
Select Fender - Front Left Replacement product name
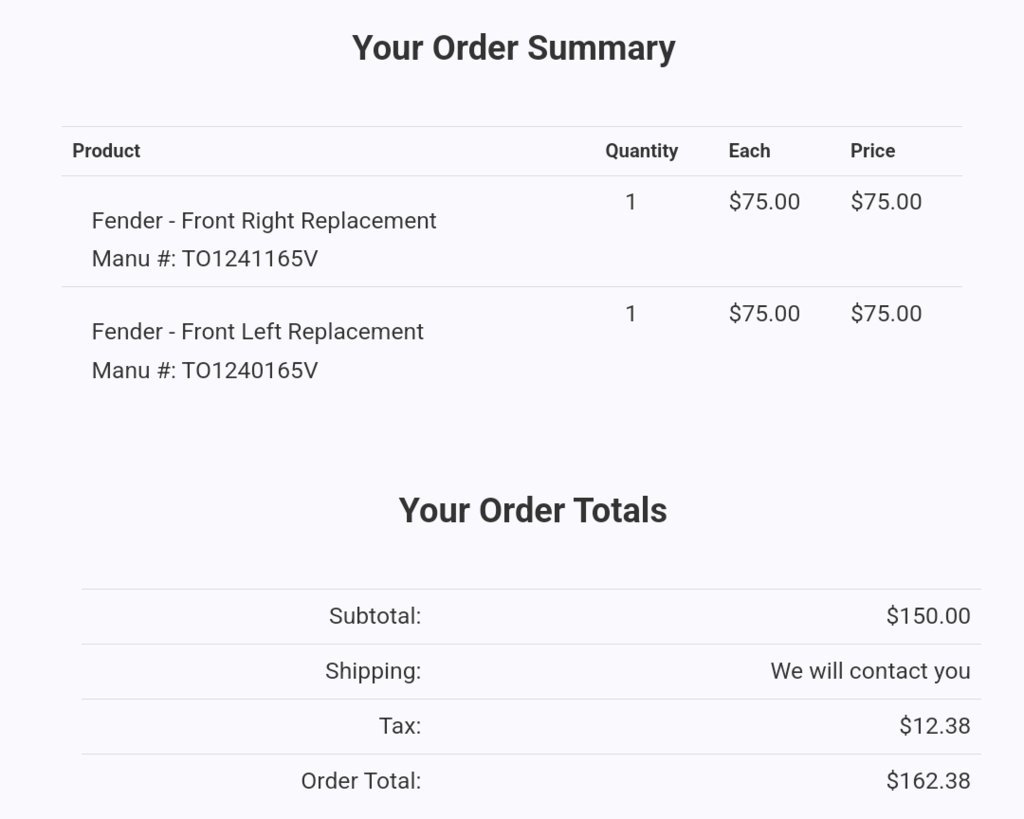pyautogui.click(x=257, y=332)
